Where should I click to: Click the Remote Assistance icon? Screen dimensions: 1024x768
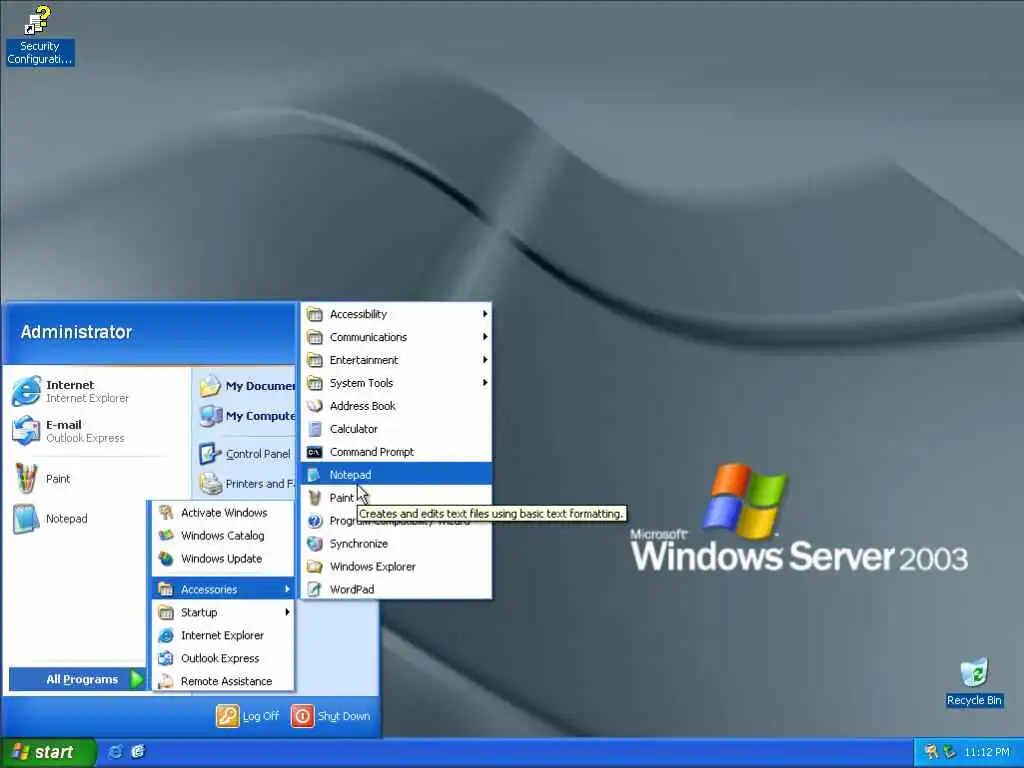pos(167,681)
